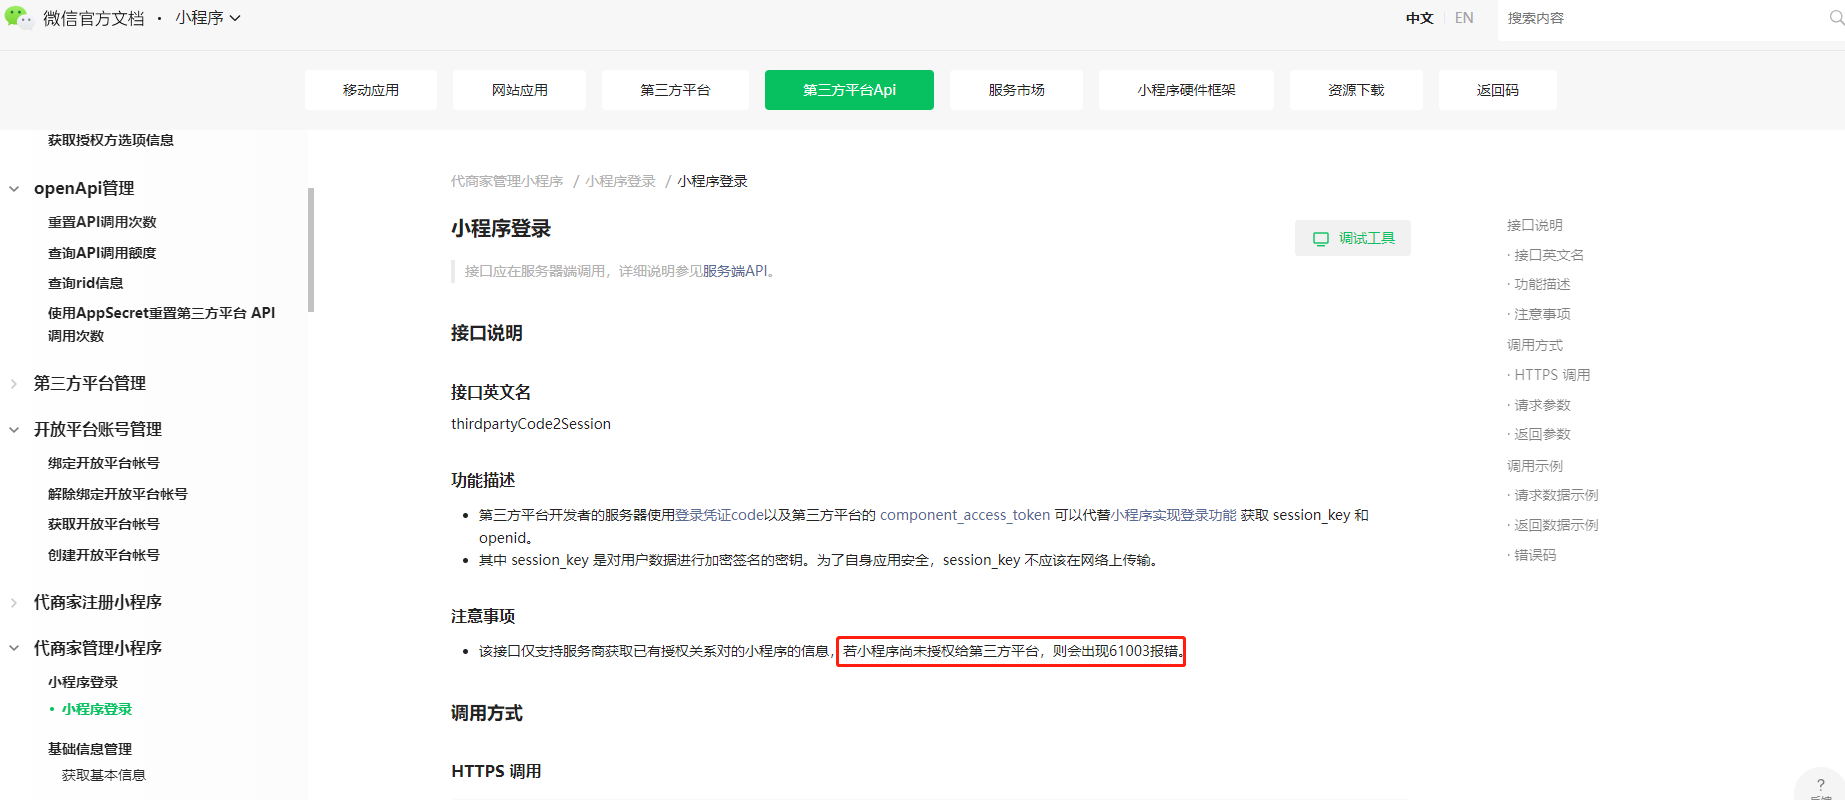Click the 调试工具 button
This screenshot has width=1845, height=800.
pos(1353,238)
